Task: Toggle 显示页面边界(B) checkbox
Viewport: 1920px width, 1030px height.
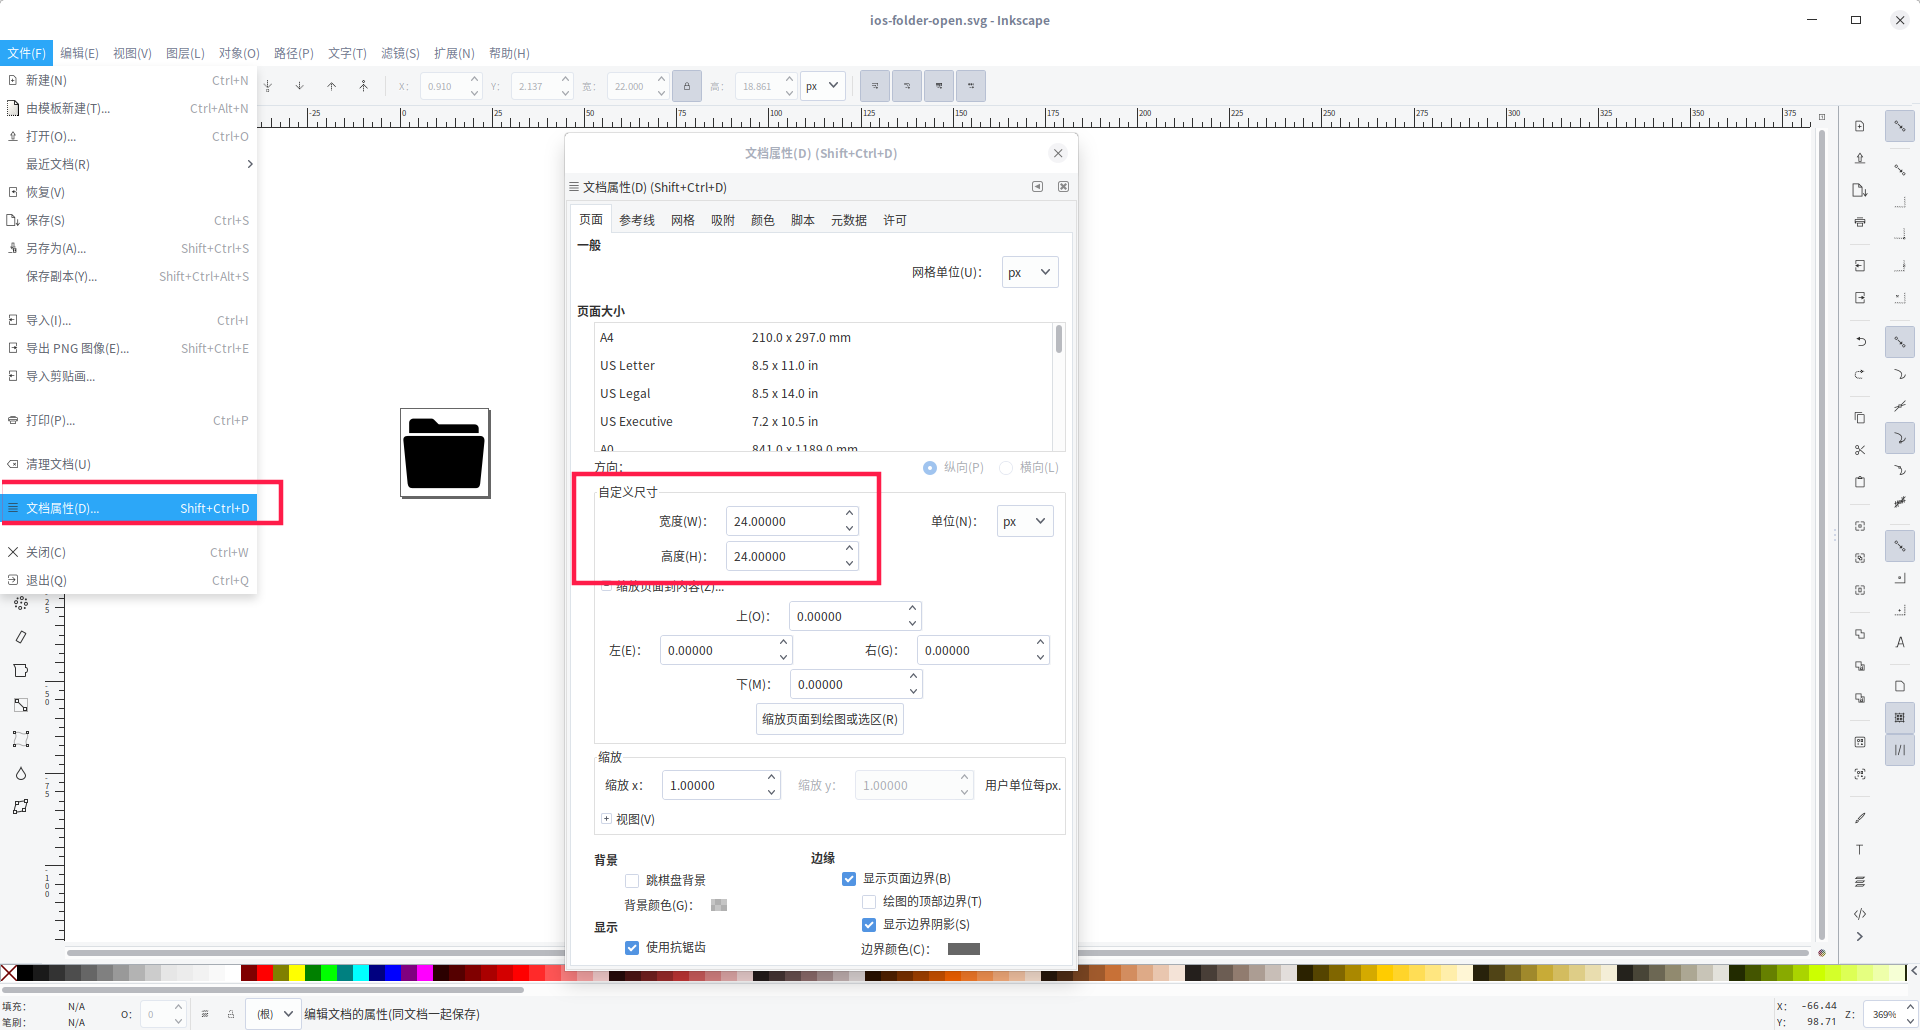Action: click(849, 879)
